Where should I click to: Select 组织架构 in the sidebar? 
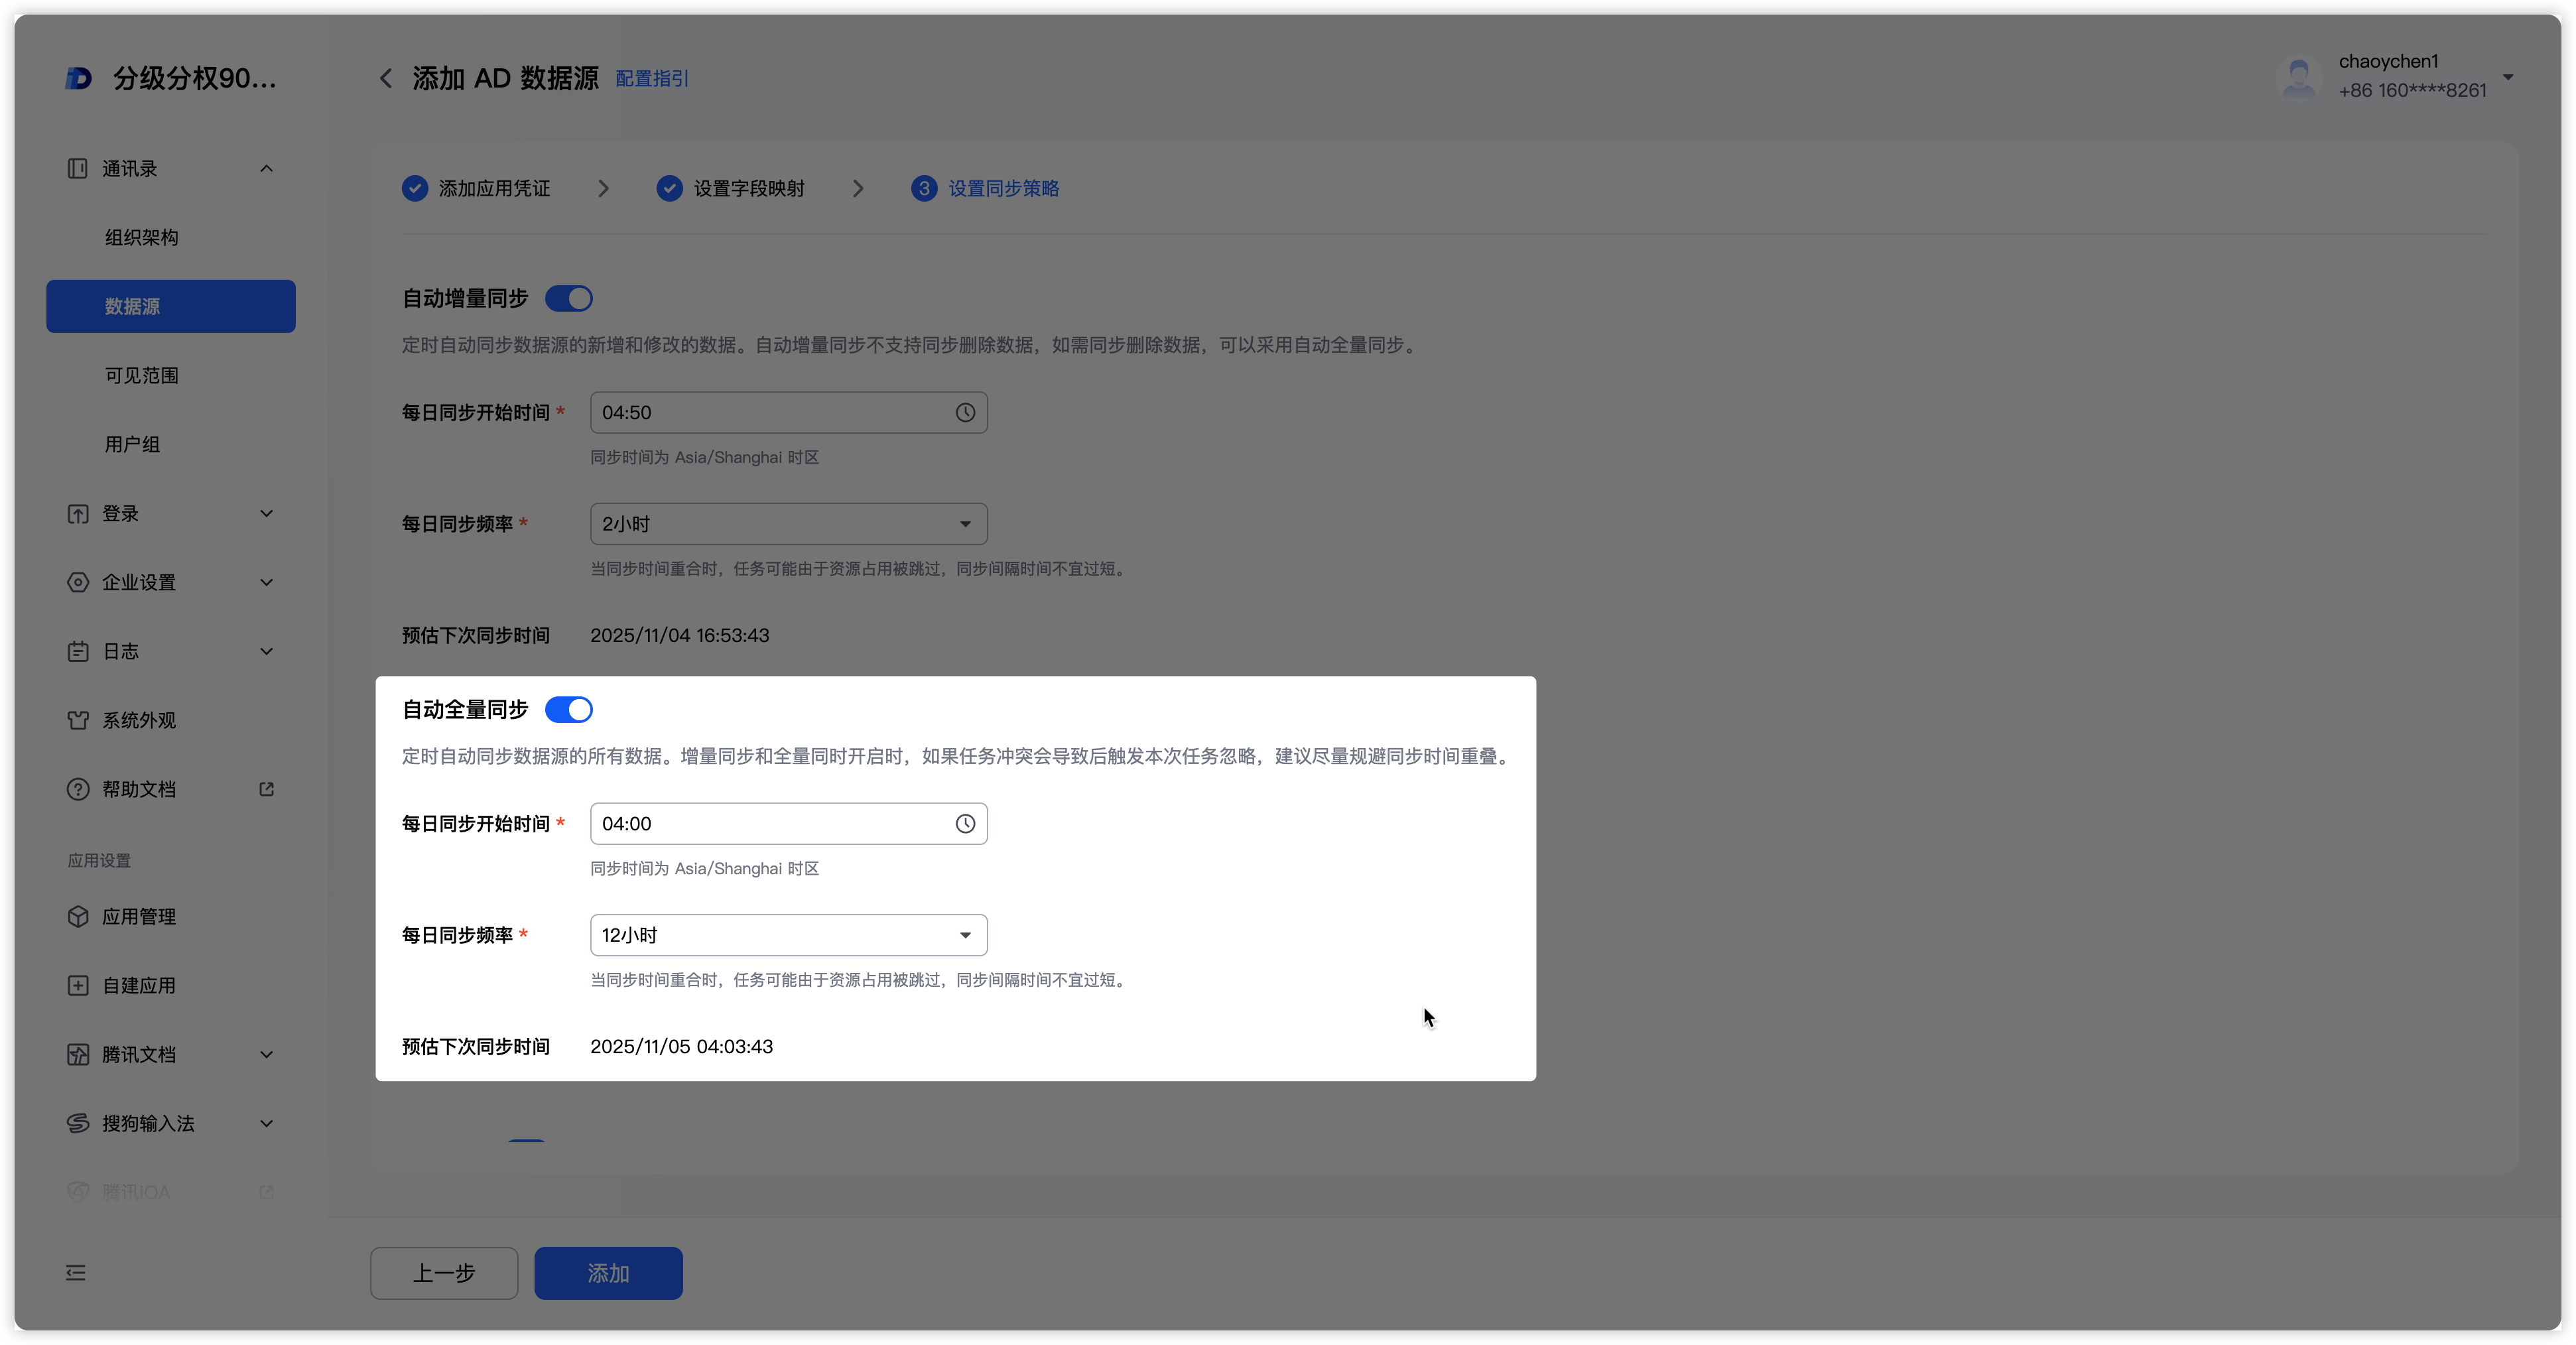click(x=141, y=237)
